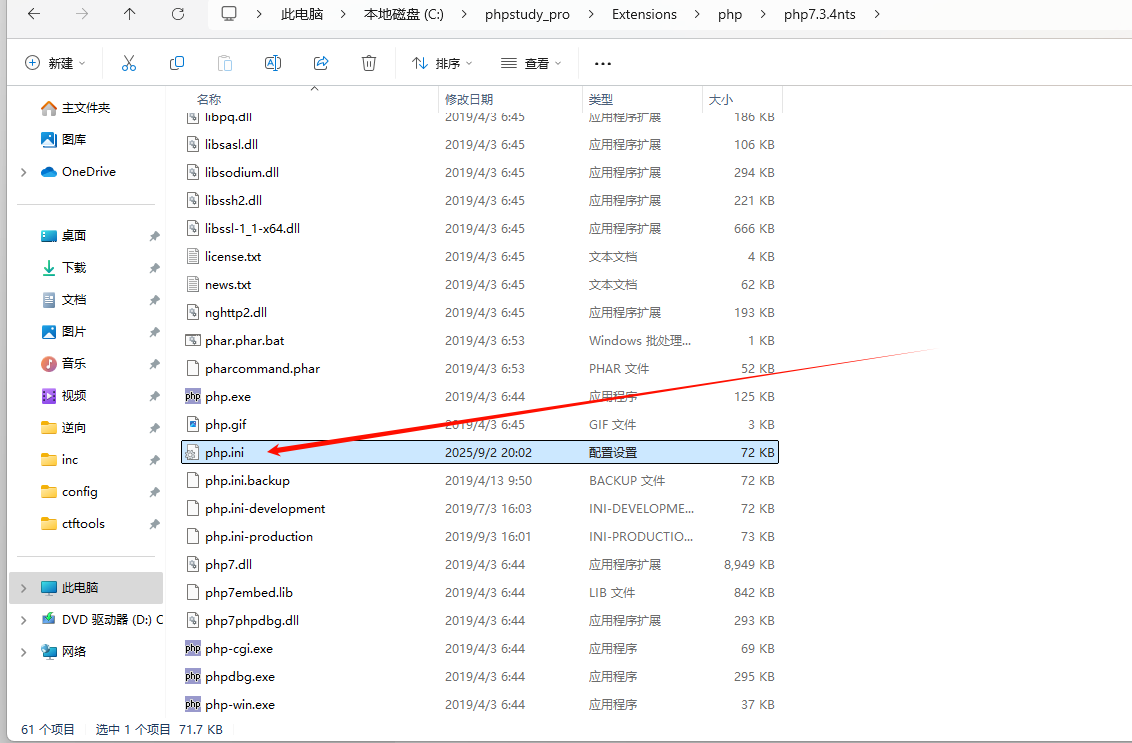Viewport: 1132px width, 743px height.
Task: Click the Share icon in toolbar
Action: pos(321,63)
